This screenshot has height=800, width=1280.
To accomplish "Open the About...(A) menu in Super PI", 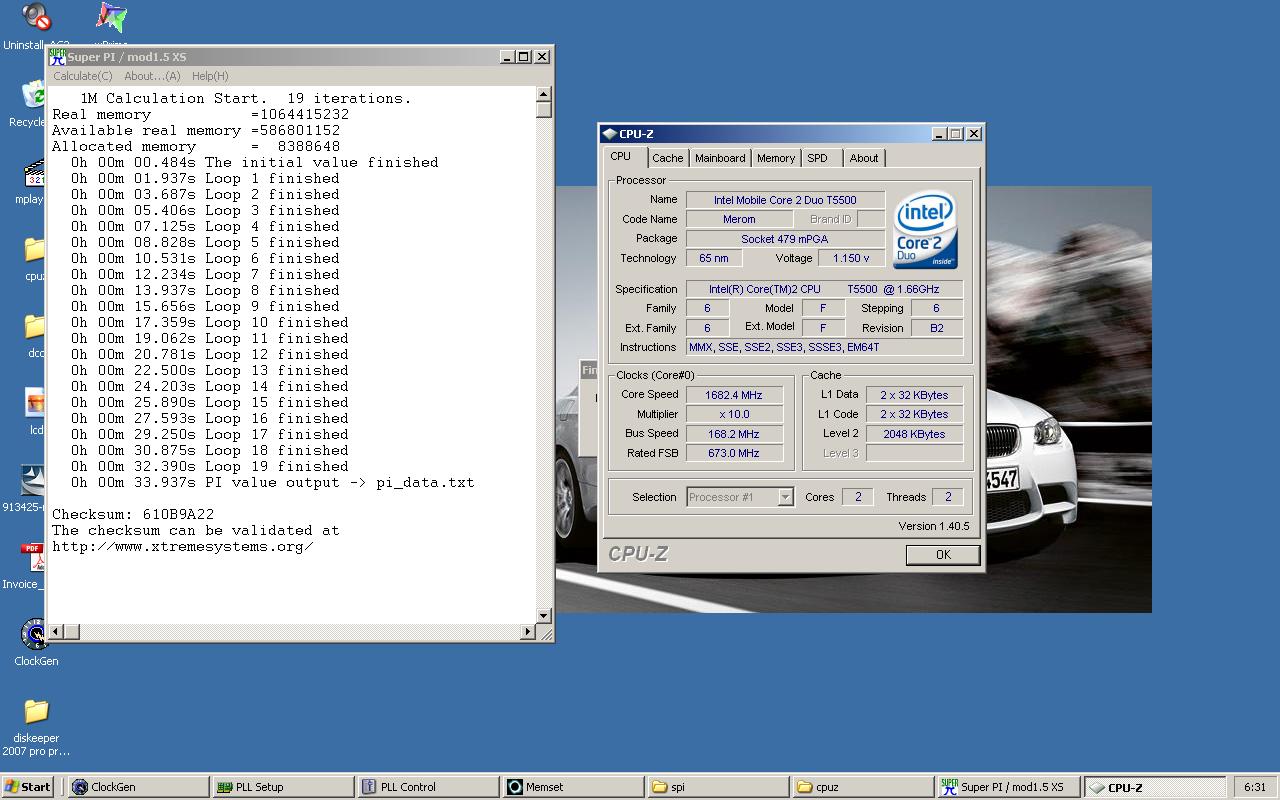I will (152, 76).
